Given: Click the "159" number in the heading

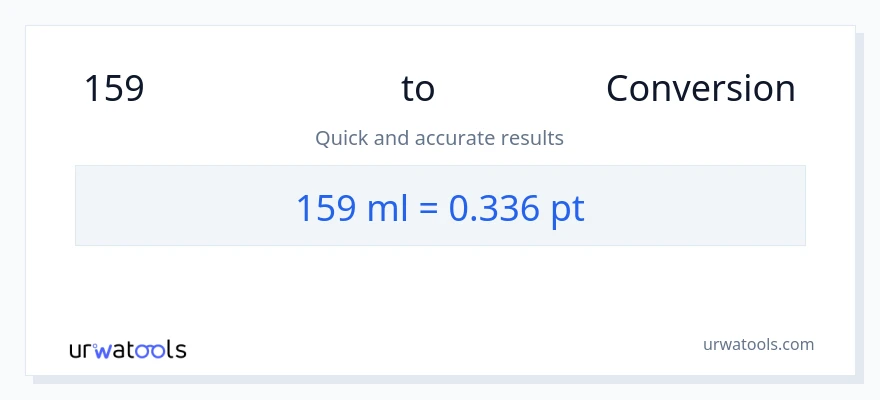Looking at the screenshot, I should [114, 89].
